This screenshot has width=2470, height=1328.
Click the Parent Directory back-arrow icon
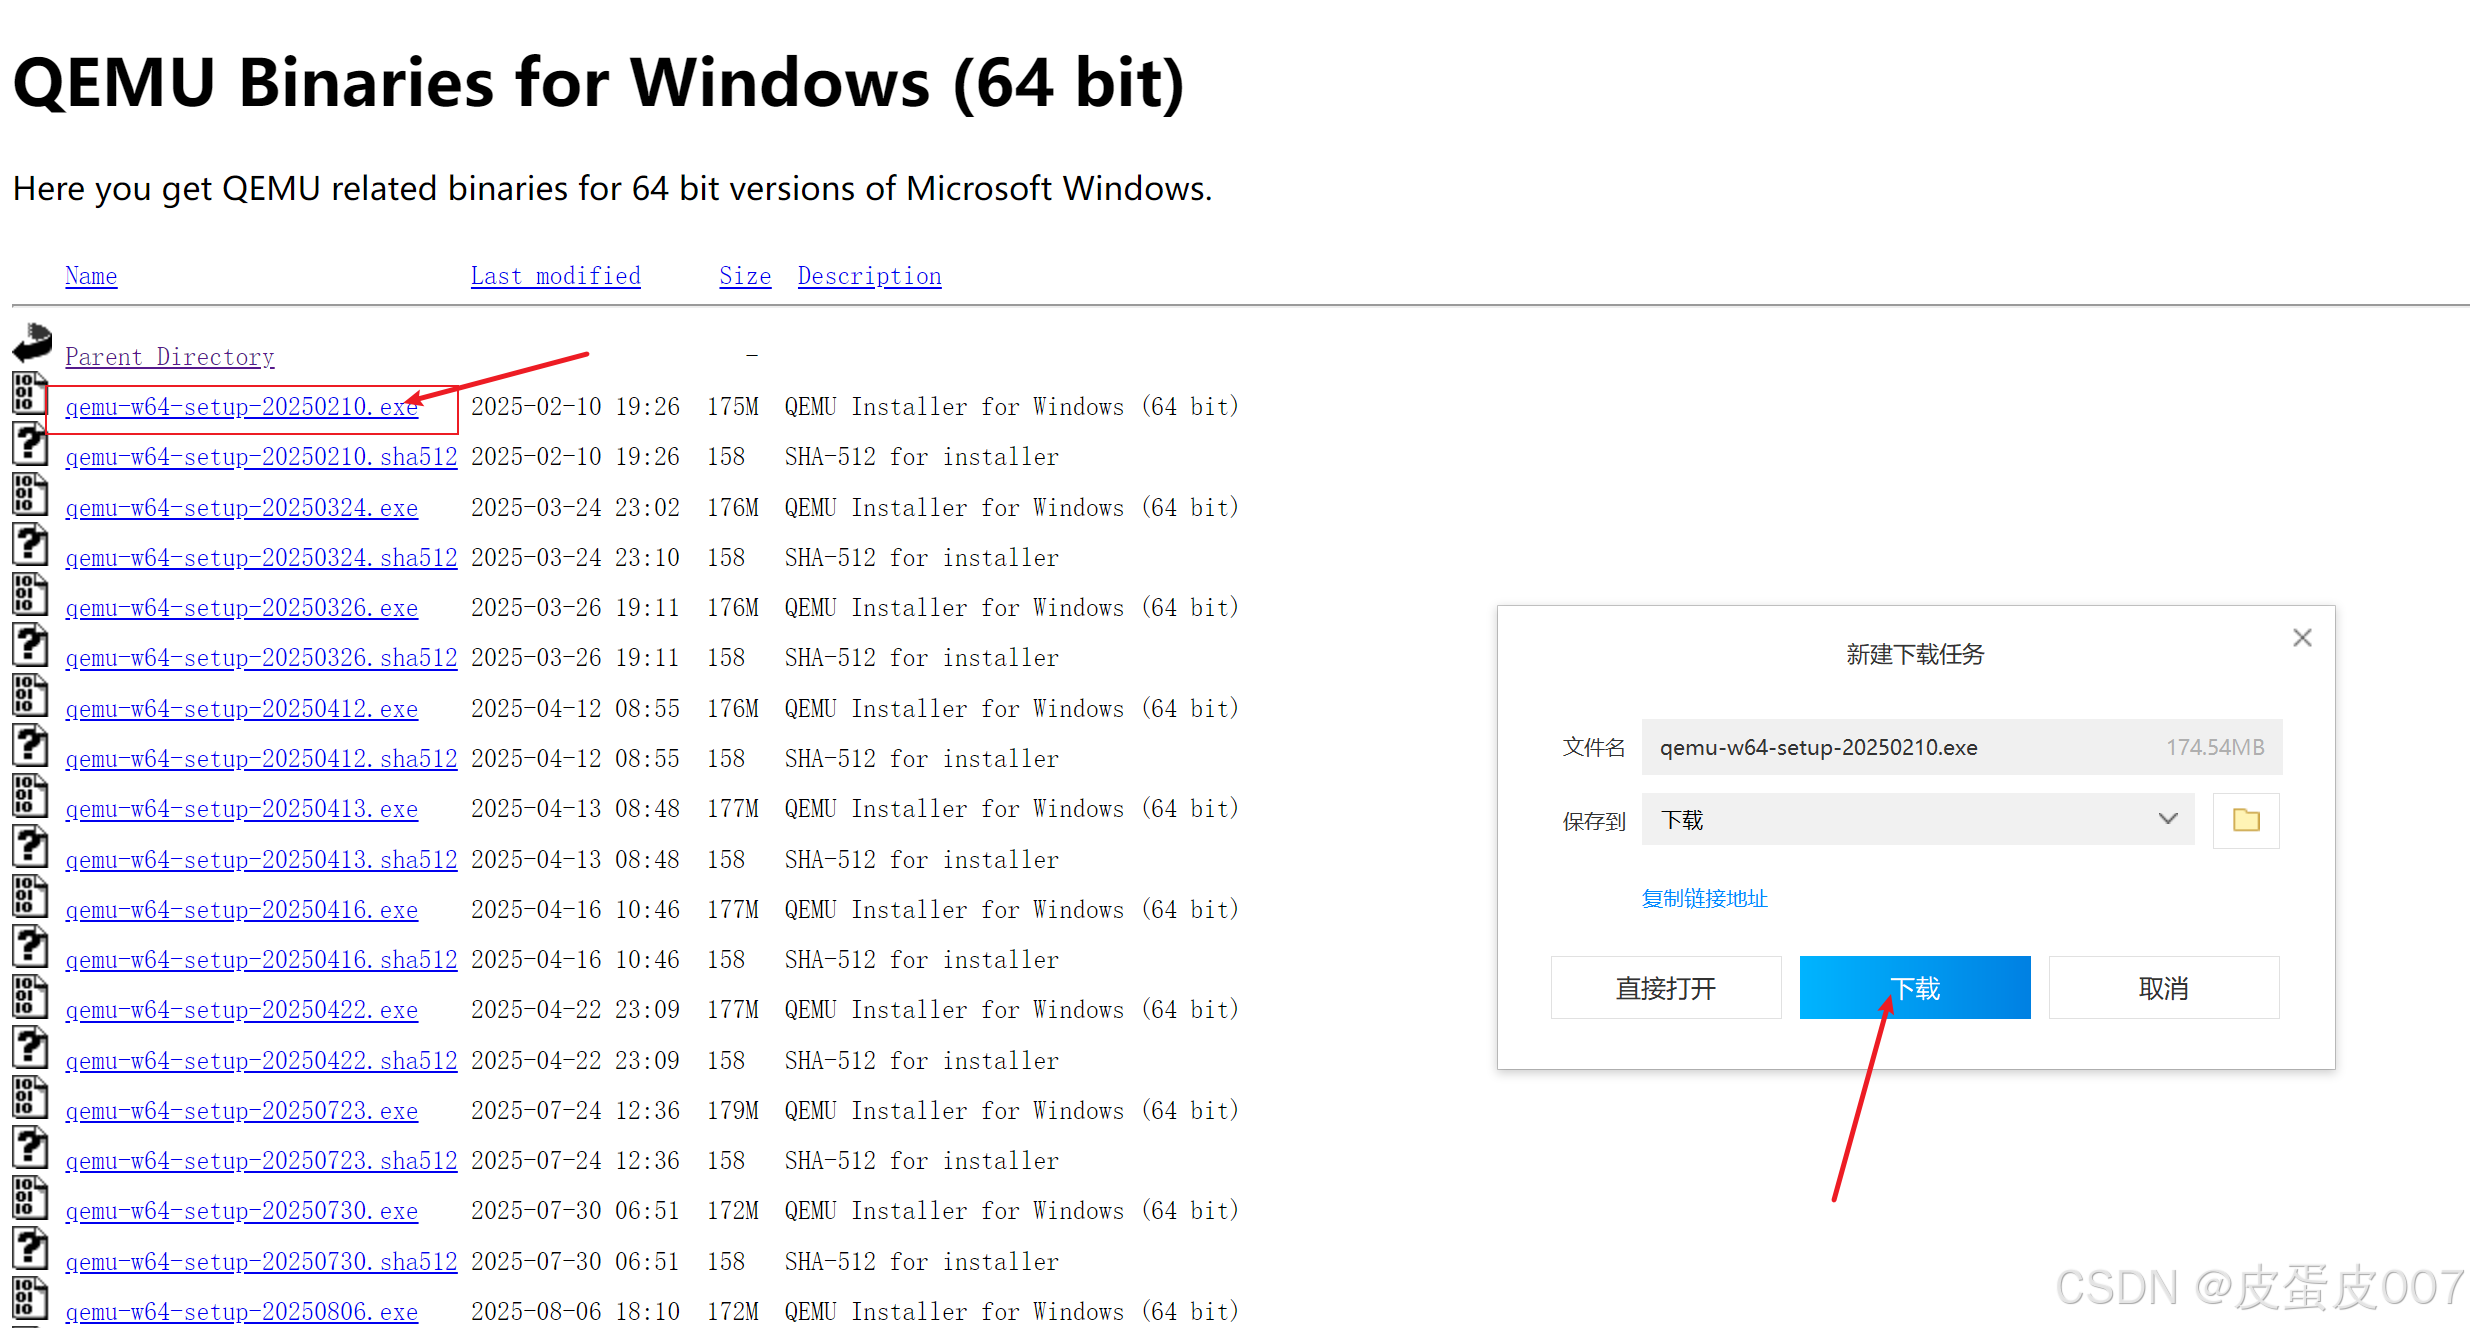32,343
